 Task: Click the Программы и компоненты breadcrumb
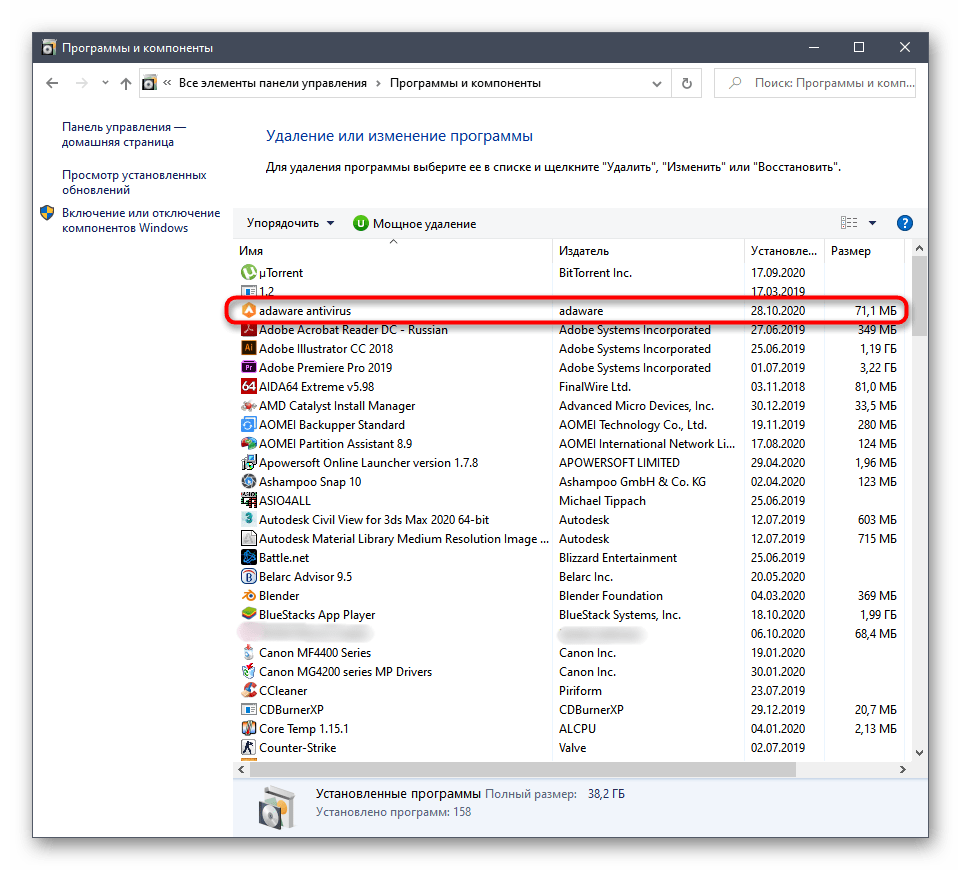(465, 83)
